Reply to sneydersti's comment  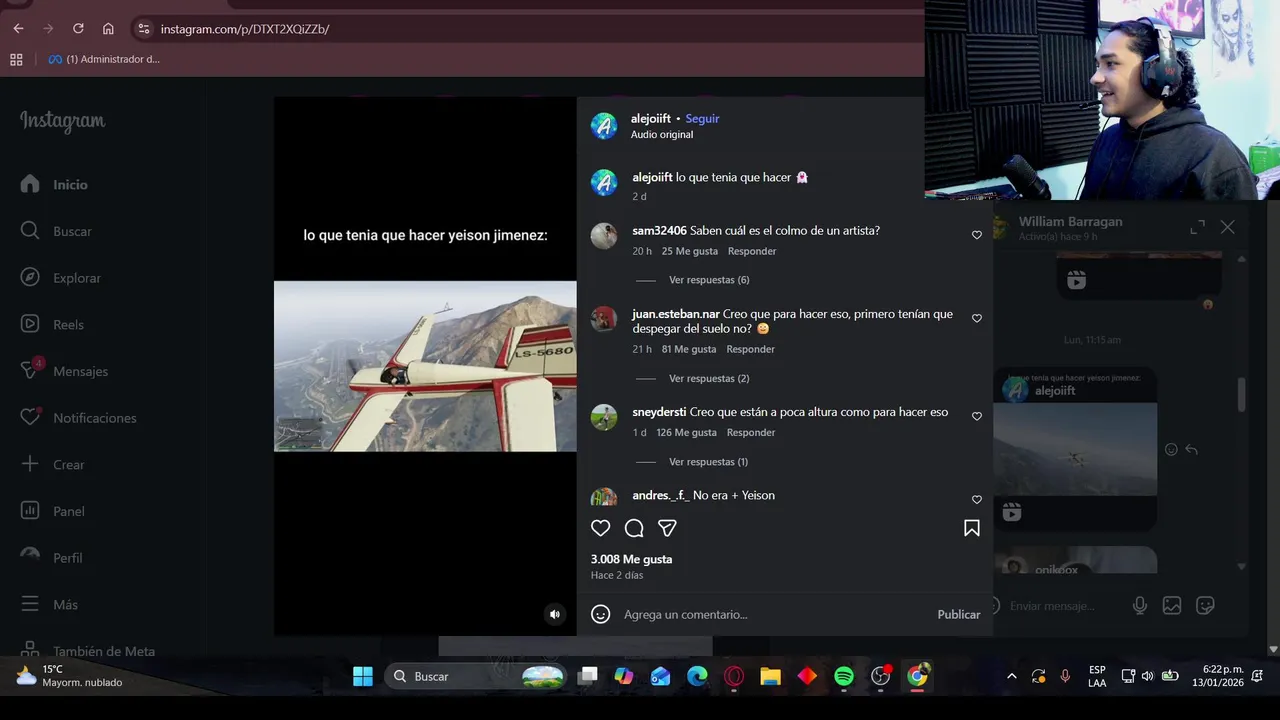[751, 432]
